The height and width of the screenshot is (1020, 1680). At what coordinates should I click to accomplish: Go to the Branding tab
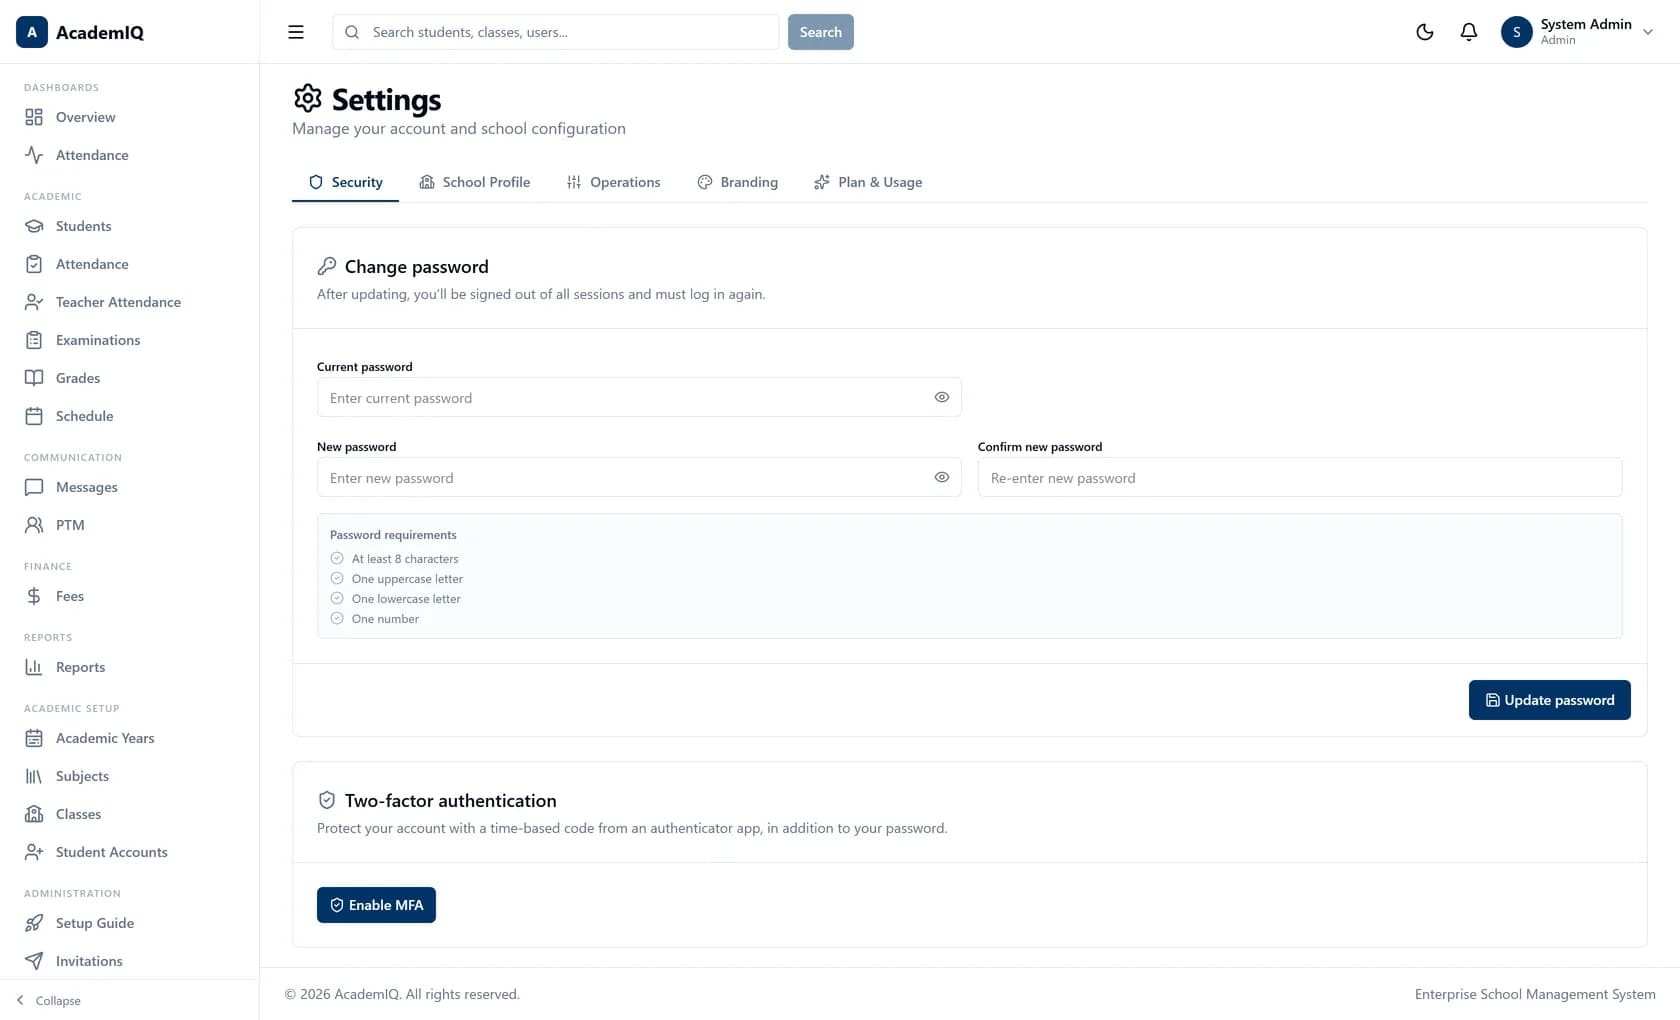pyautogui.click(x=738, y=182)
